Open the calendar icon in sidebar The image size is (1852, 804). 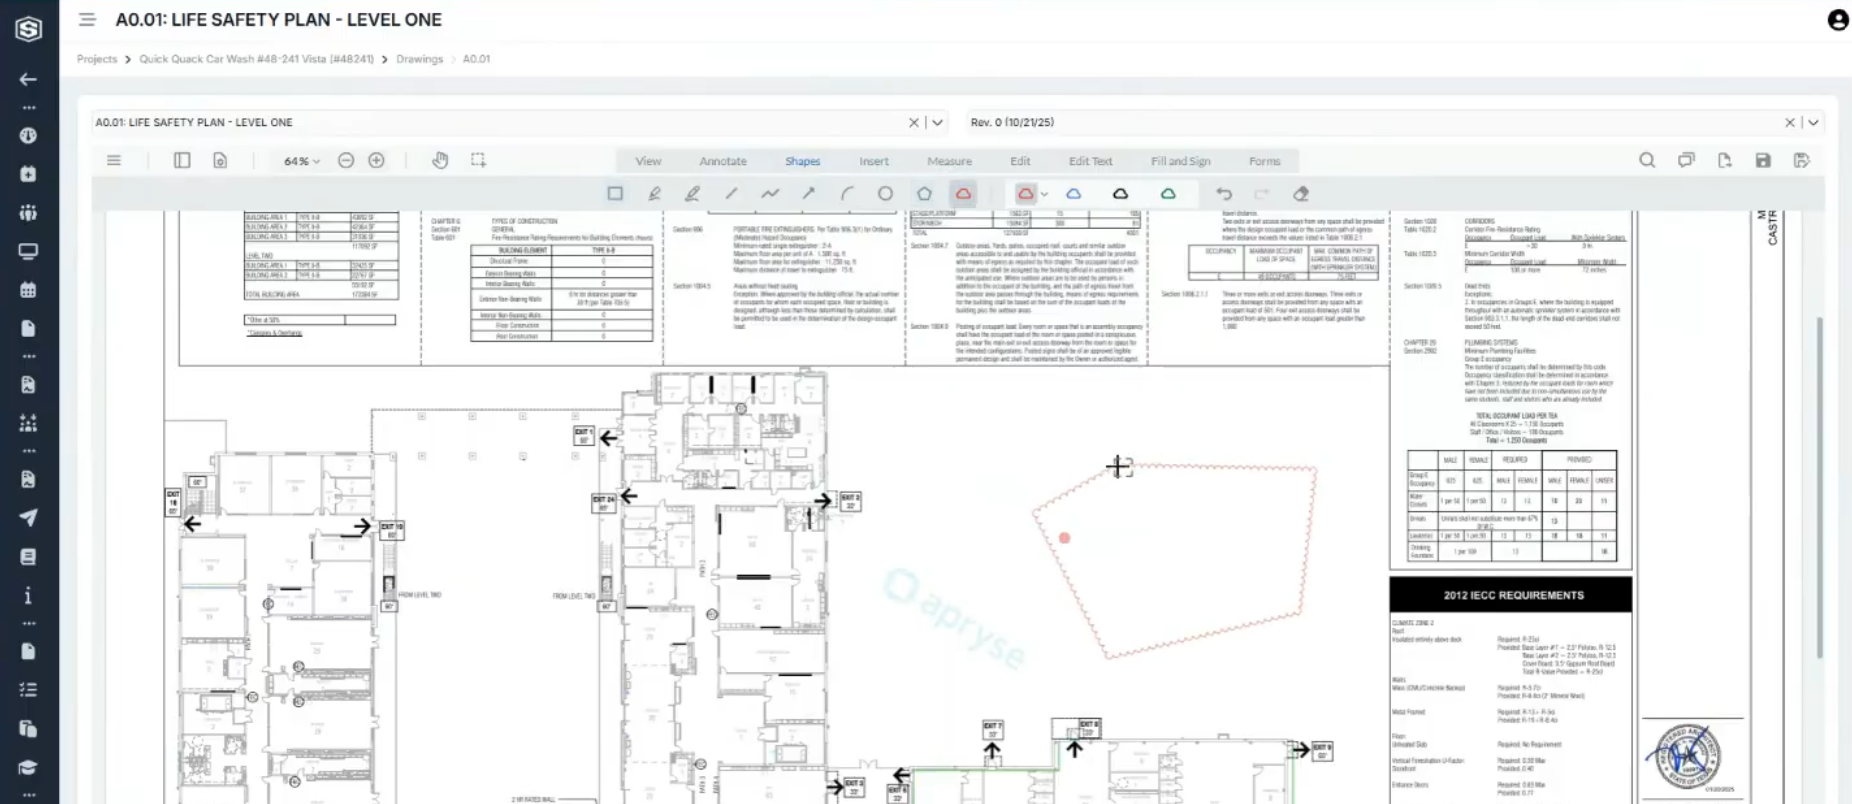click(28, 289)
